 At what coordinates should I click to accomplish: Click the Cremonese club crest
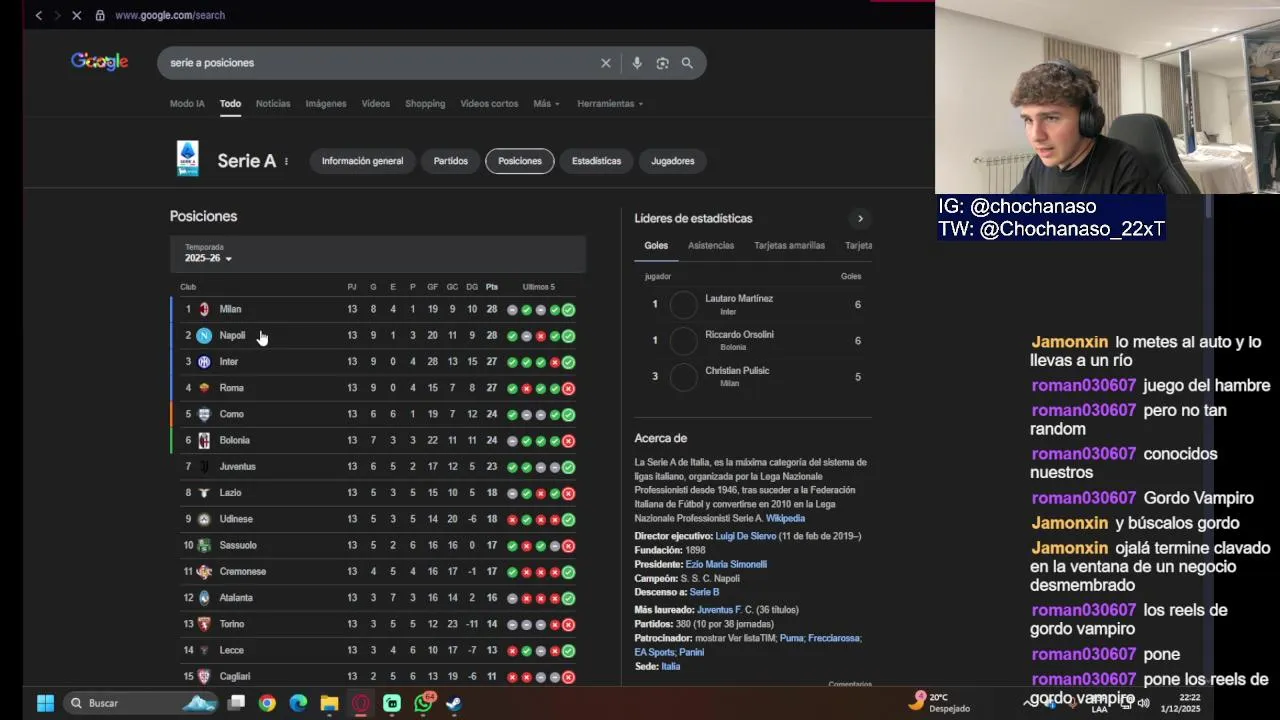pyautogui.click(x=204, y=571)
